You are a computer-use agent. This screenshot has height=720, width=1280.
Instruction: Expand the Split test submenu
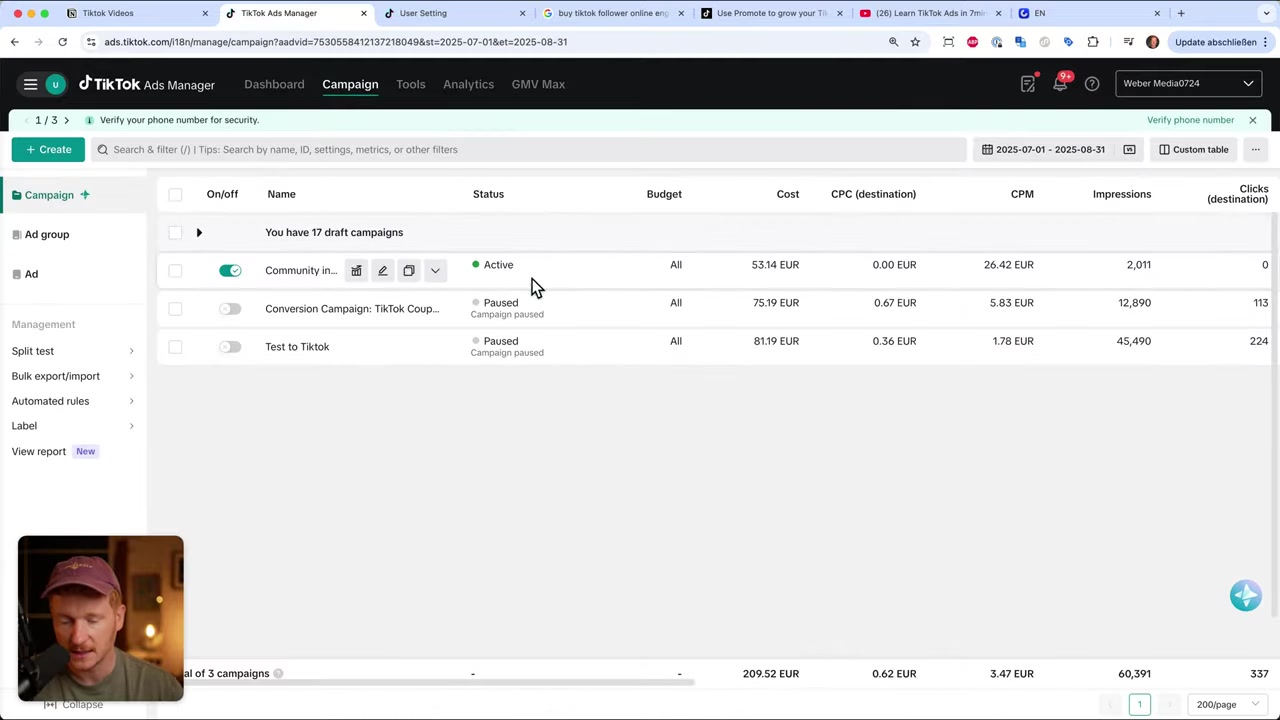coord(73,351)
